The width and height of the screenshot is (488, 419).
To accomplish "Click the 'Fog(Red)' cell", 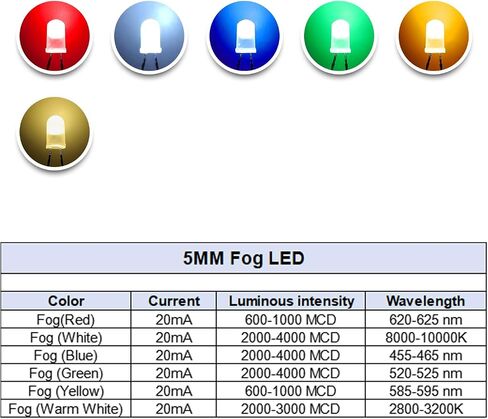I will 66,320.
